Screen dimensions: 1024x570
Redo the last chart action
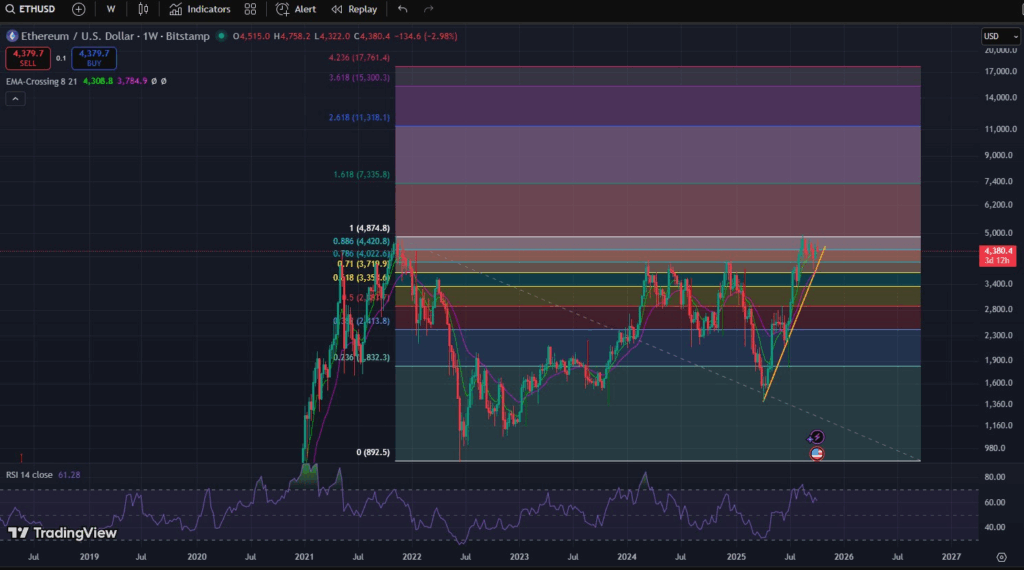[x=430, y=9]
